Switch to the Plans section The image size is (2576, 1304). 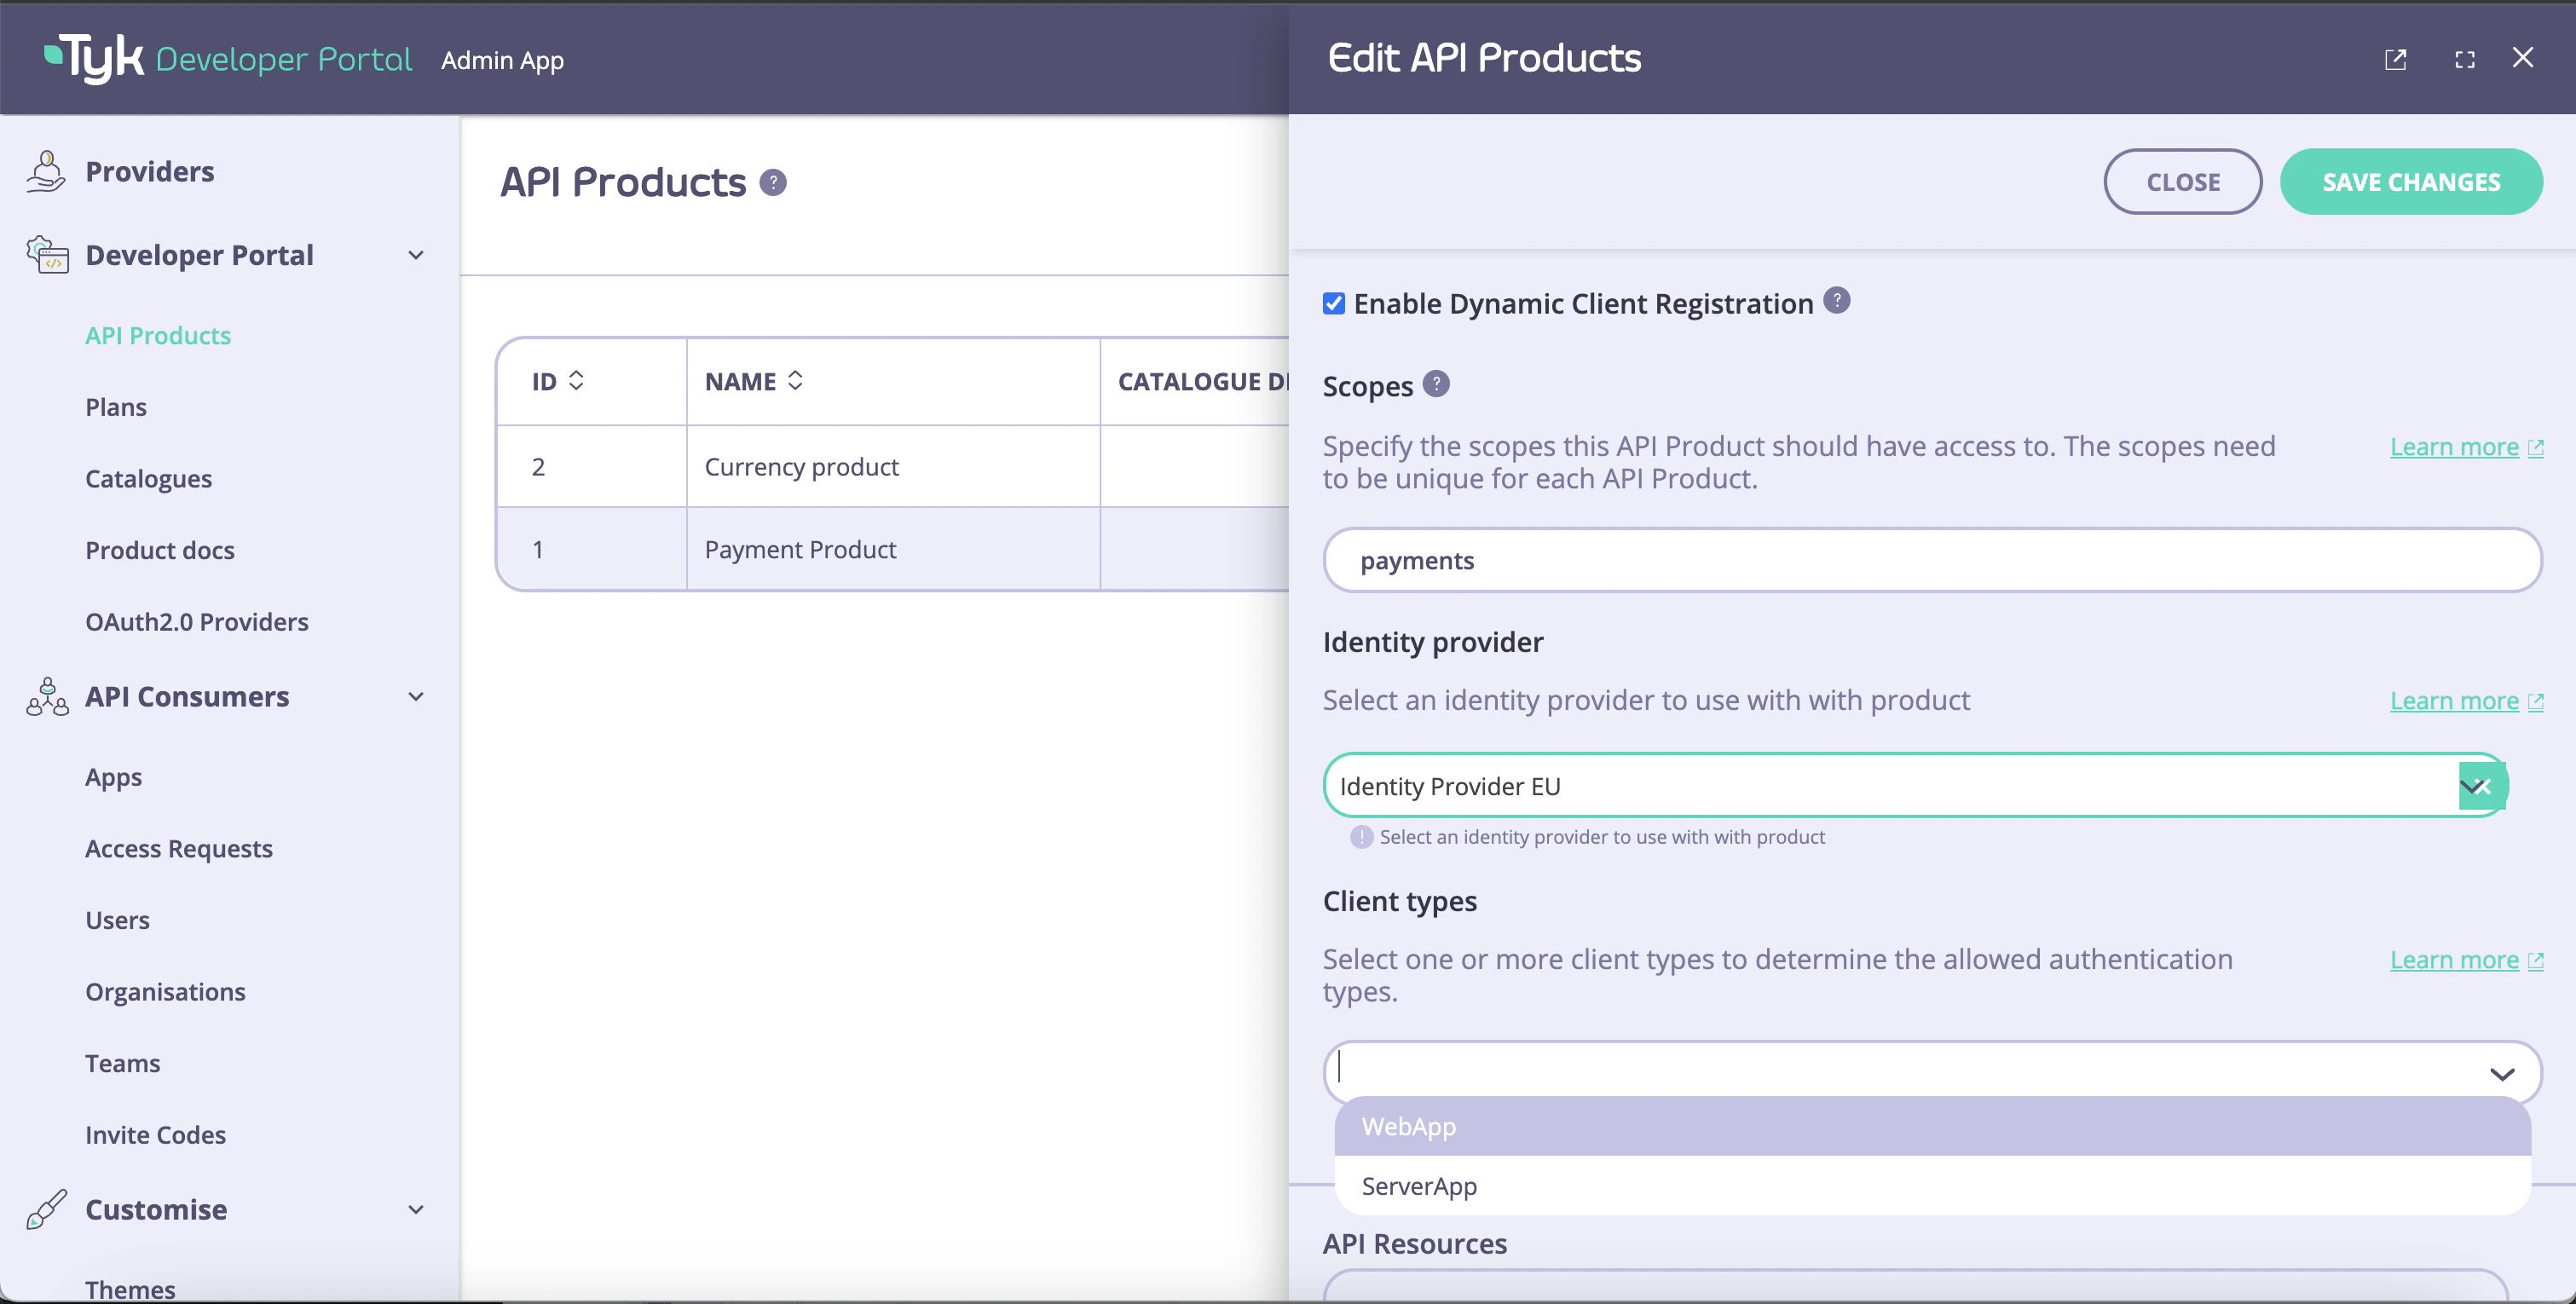tap(115, 406)
